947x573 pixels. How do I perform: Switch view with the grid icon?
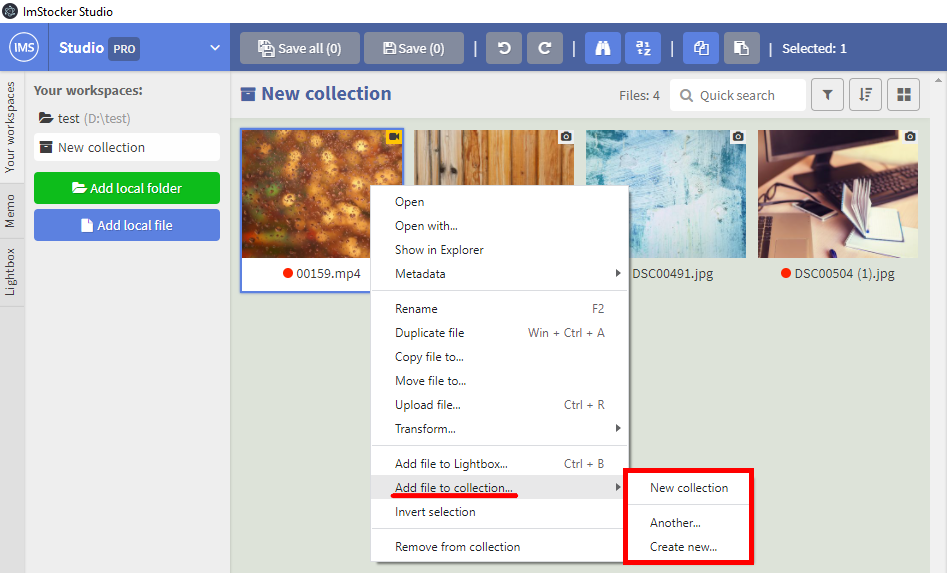pos(904,95)
